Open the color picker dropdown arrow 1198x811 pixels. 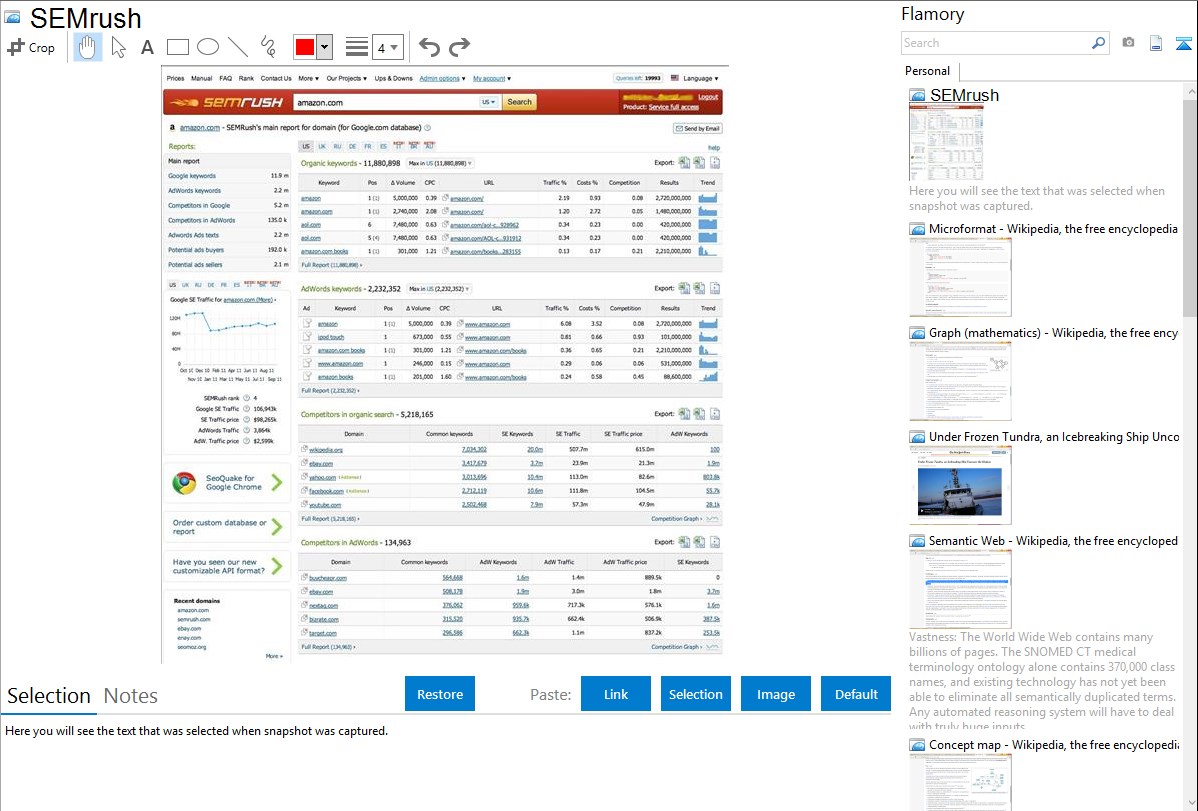(x=325, y=47)
